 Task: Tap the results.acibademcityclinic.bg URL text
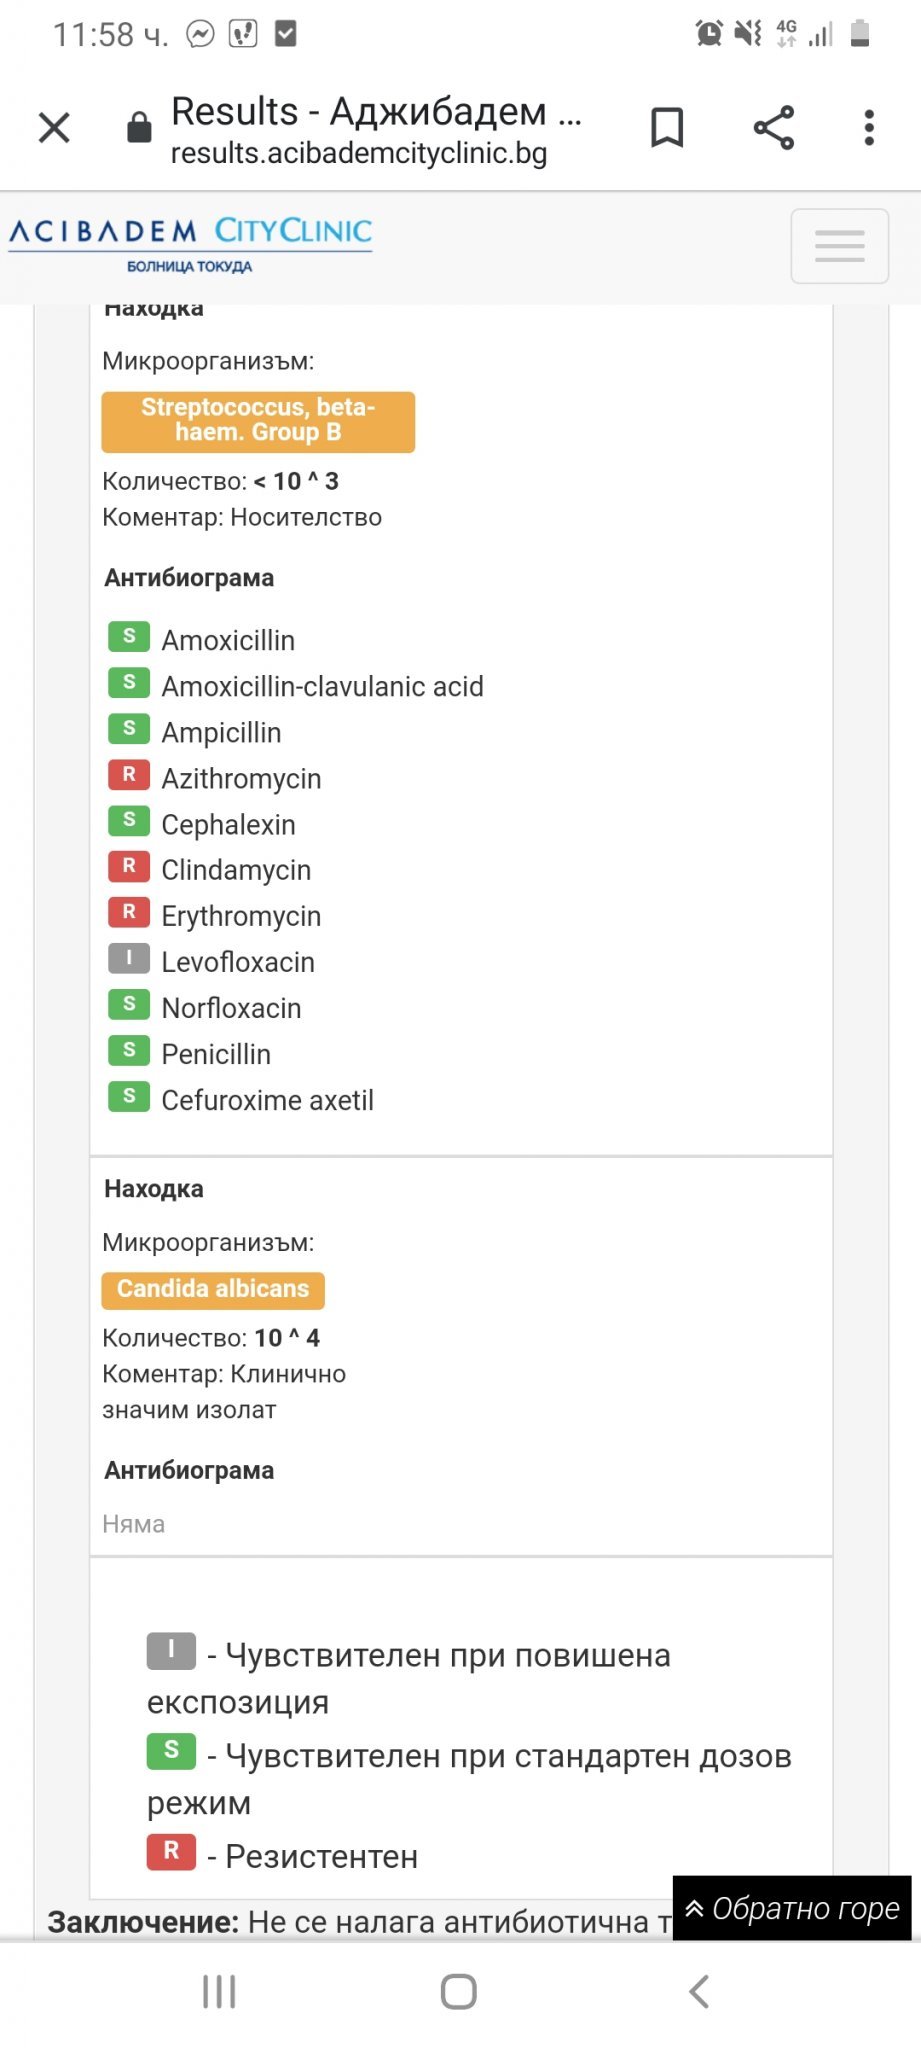[x=358, y=153]
